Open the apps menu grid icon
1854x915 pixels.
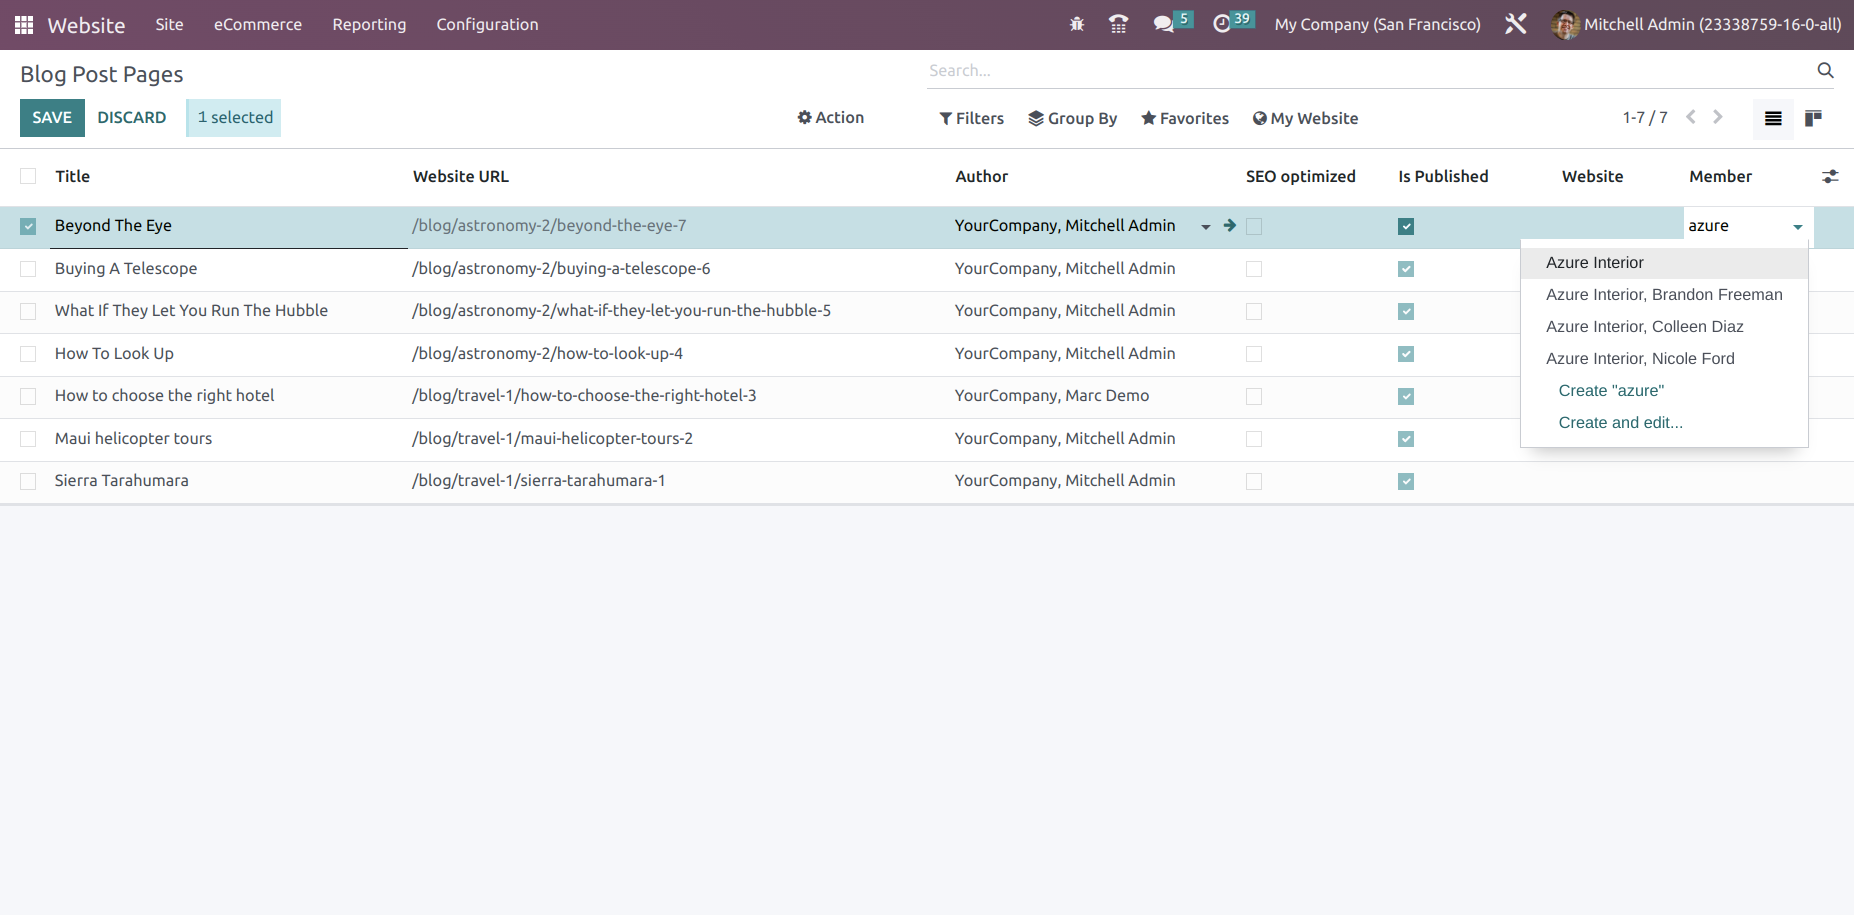23,24
